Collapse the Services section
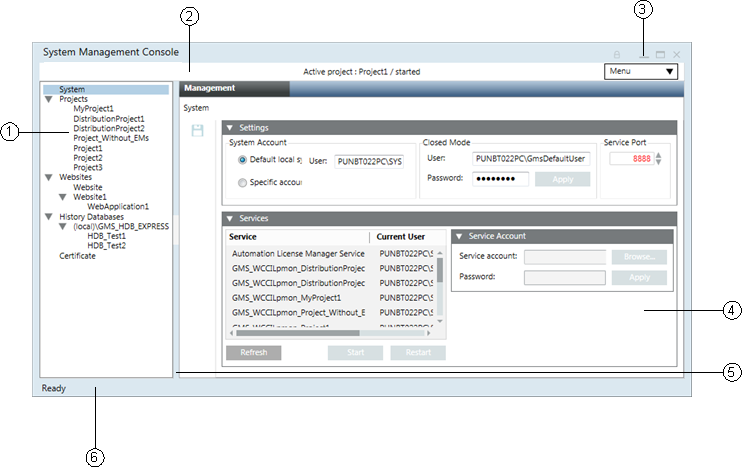The image size is (742, 467). [229, 218]
